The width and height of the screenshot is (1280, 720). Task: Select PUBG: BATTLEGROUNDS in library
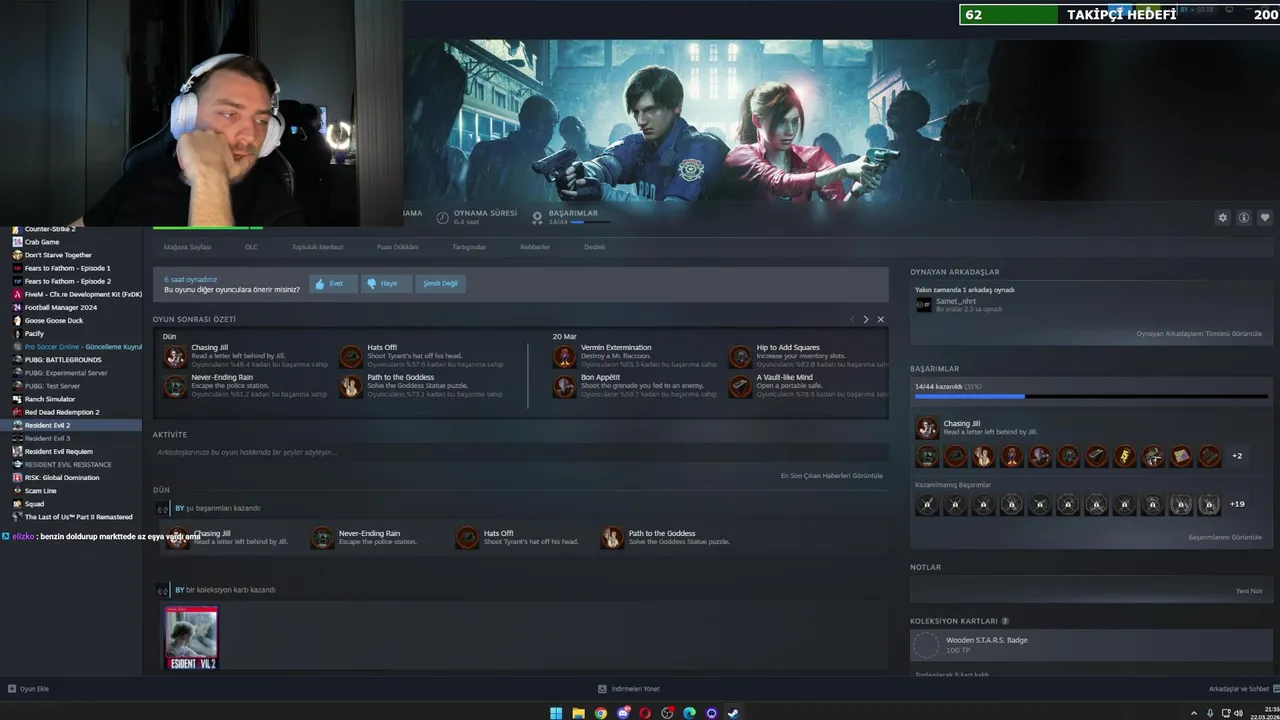[70, 360]
